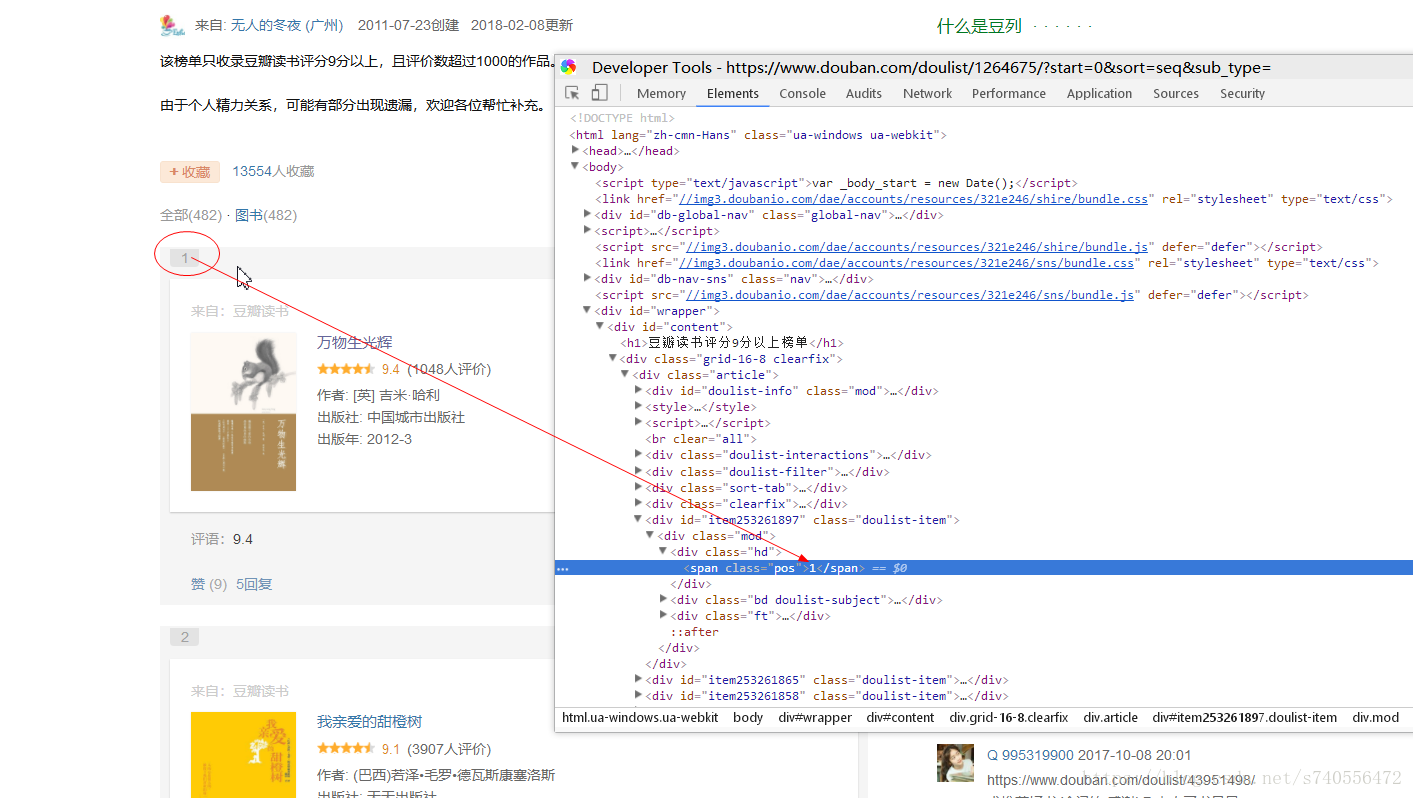Click the position badge numbered 2
Image resolution: width=1413 pixels, height=798 pixels.
(x=184, y=637)
